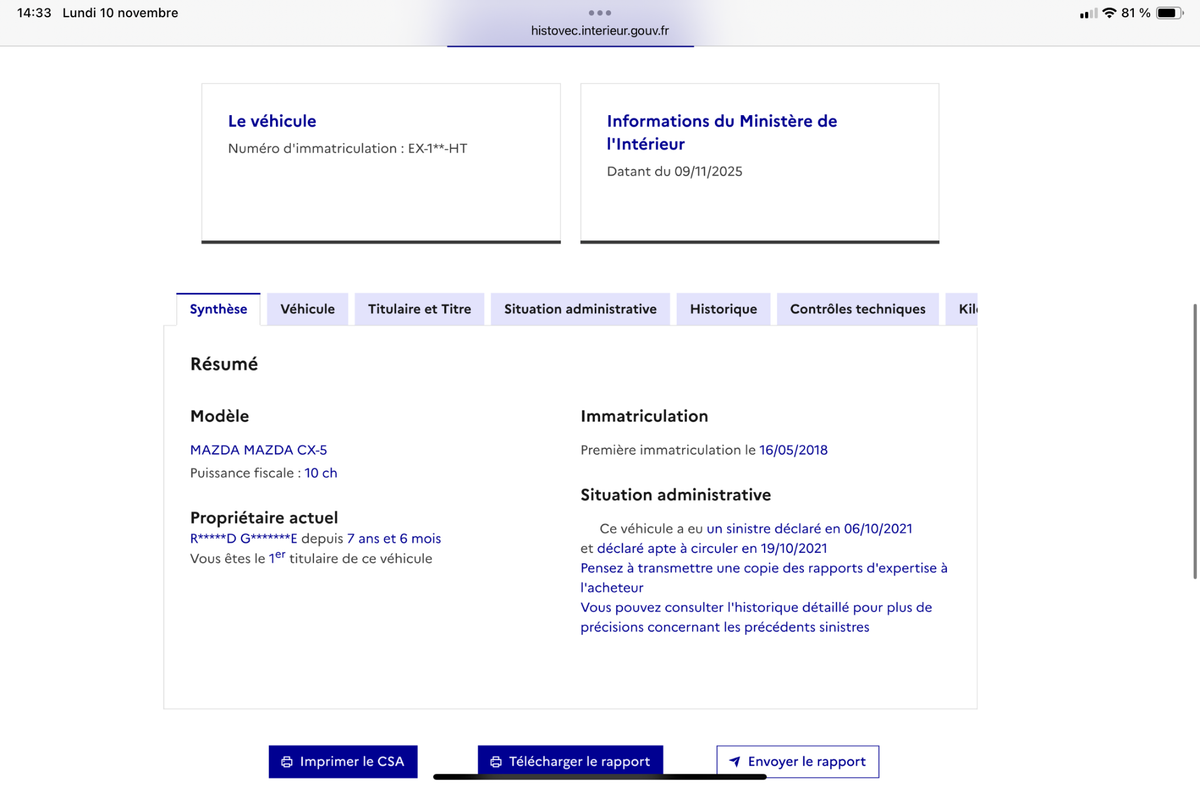This screenshot has height=788, width=1200.
Task: Click 'déclaré apte à circuler en 19/10/2021'
Action: [712, 548]
